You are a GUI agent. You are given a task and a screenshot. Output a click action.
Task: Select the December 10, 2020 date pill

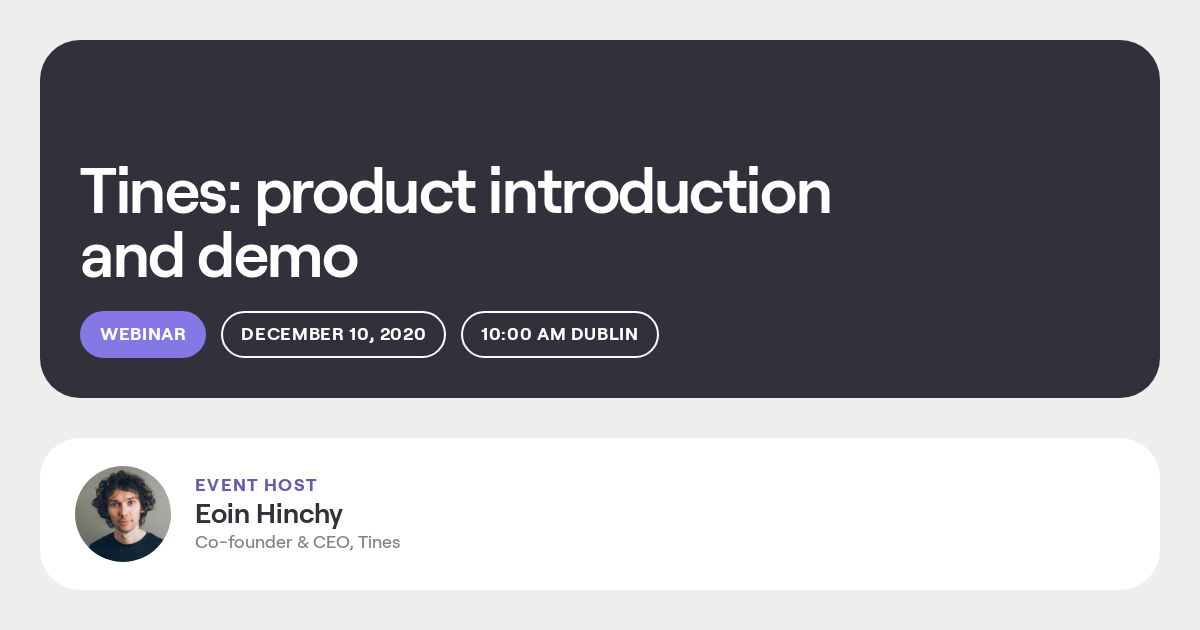tap(333, 334)
